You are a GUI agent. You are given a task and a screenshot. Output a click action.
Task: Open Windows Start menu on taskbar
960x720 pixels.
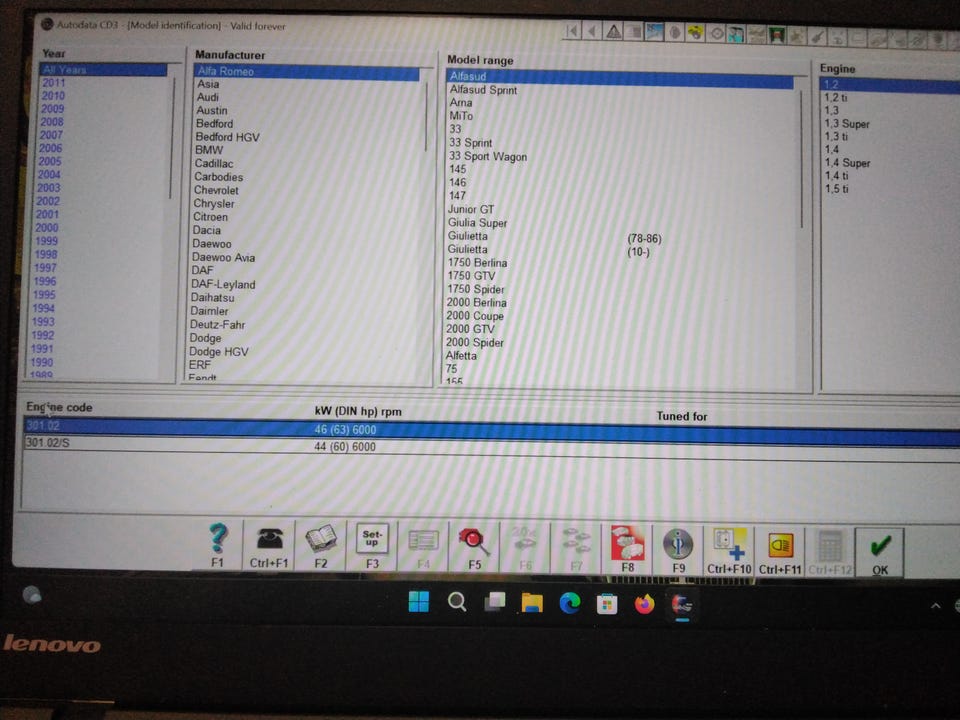coord(419,602)
